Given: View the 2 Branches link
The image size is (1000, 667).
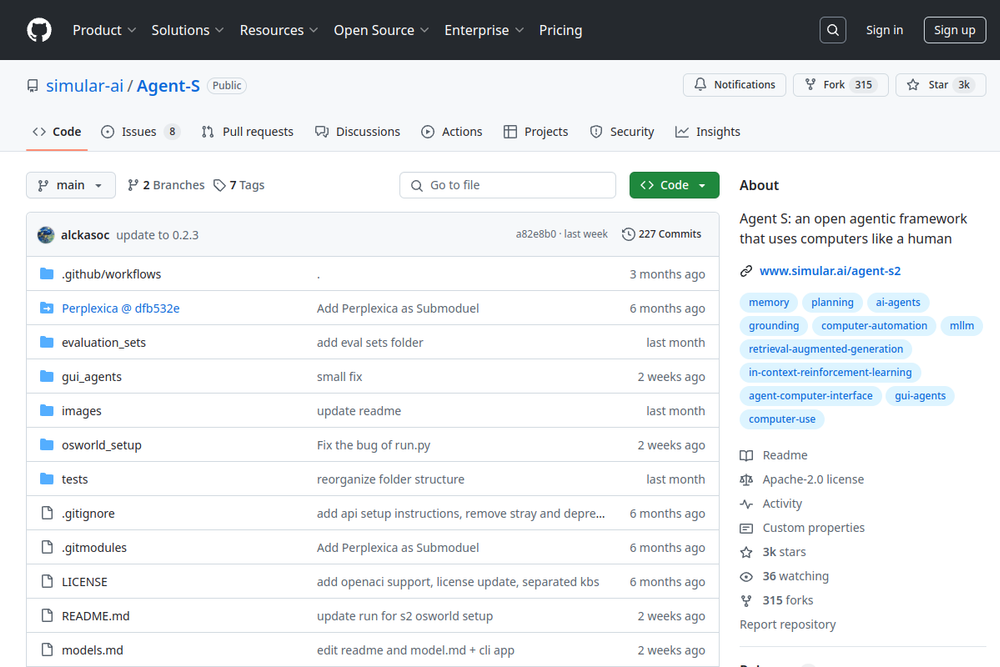Looking at the screenshot, I should (x=166, y=185).
